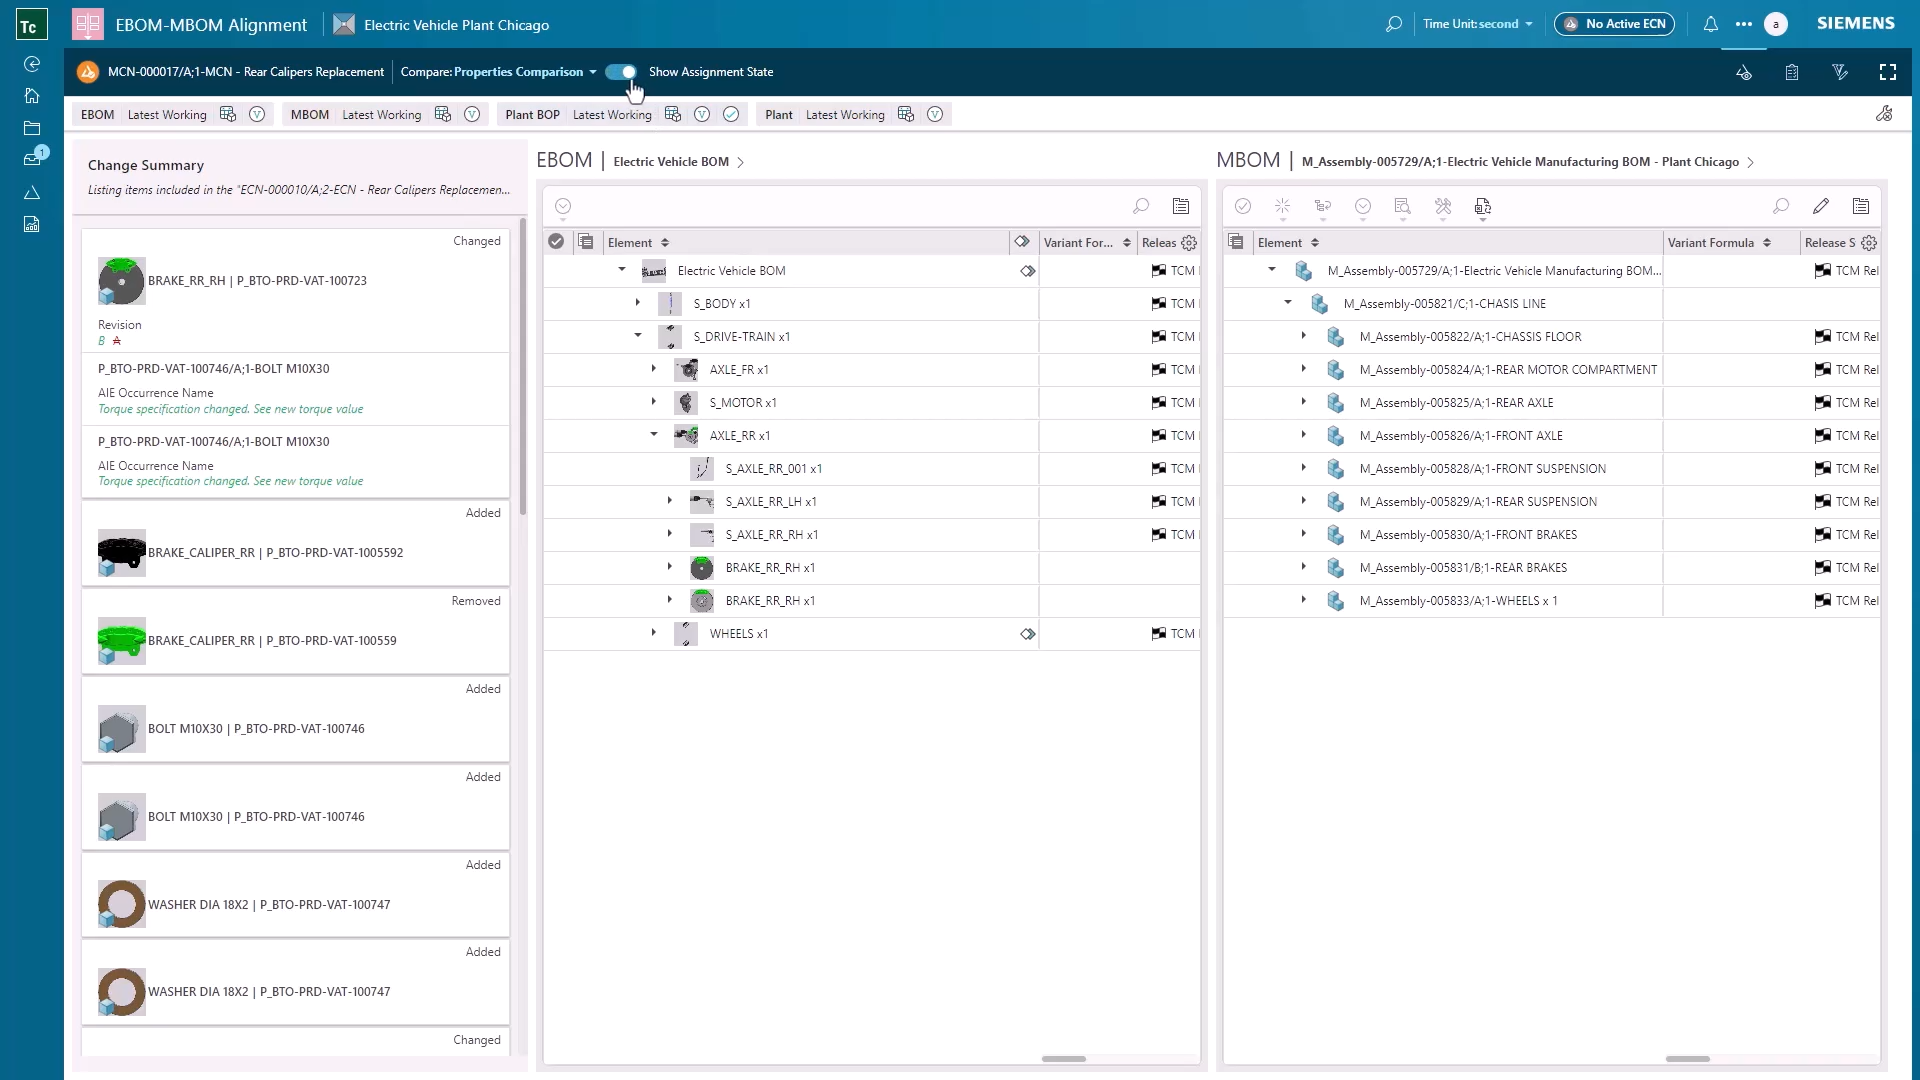
Task: Click EBOM revision rule configuration icon
Action: coord(228,115)
